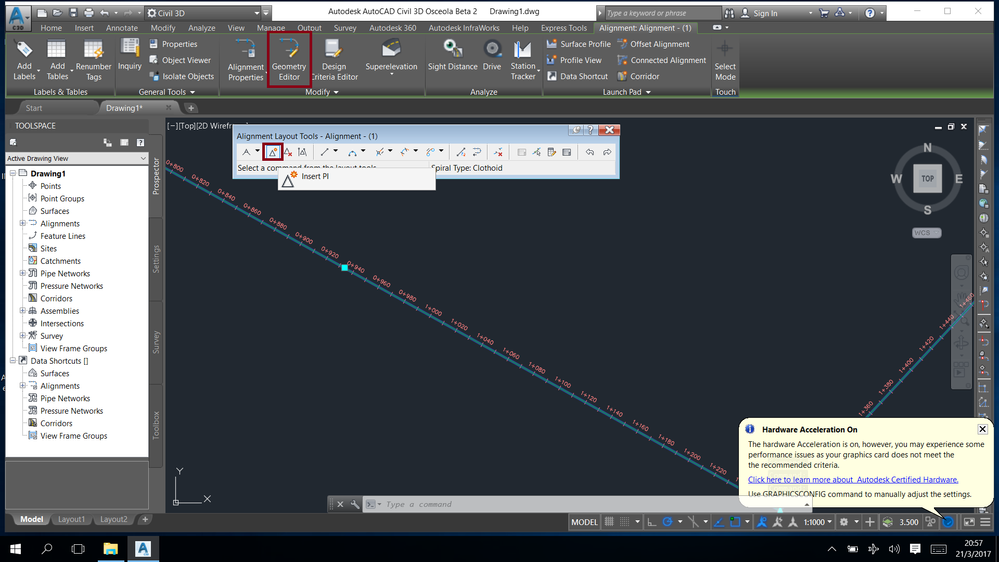Click the AutoCAD application menu logo
The image size is (999, 562).
tap(18, 17)
